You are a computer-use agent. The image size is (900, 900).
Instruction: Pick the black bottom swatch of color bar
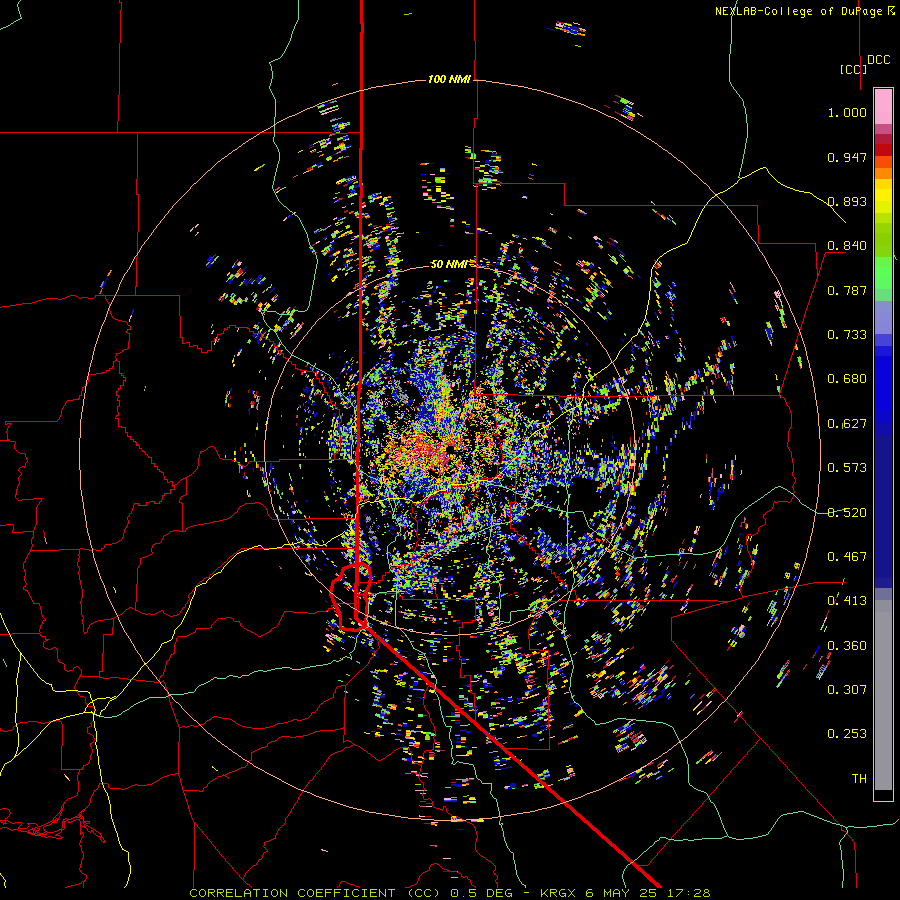883,794
